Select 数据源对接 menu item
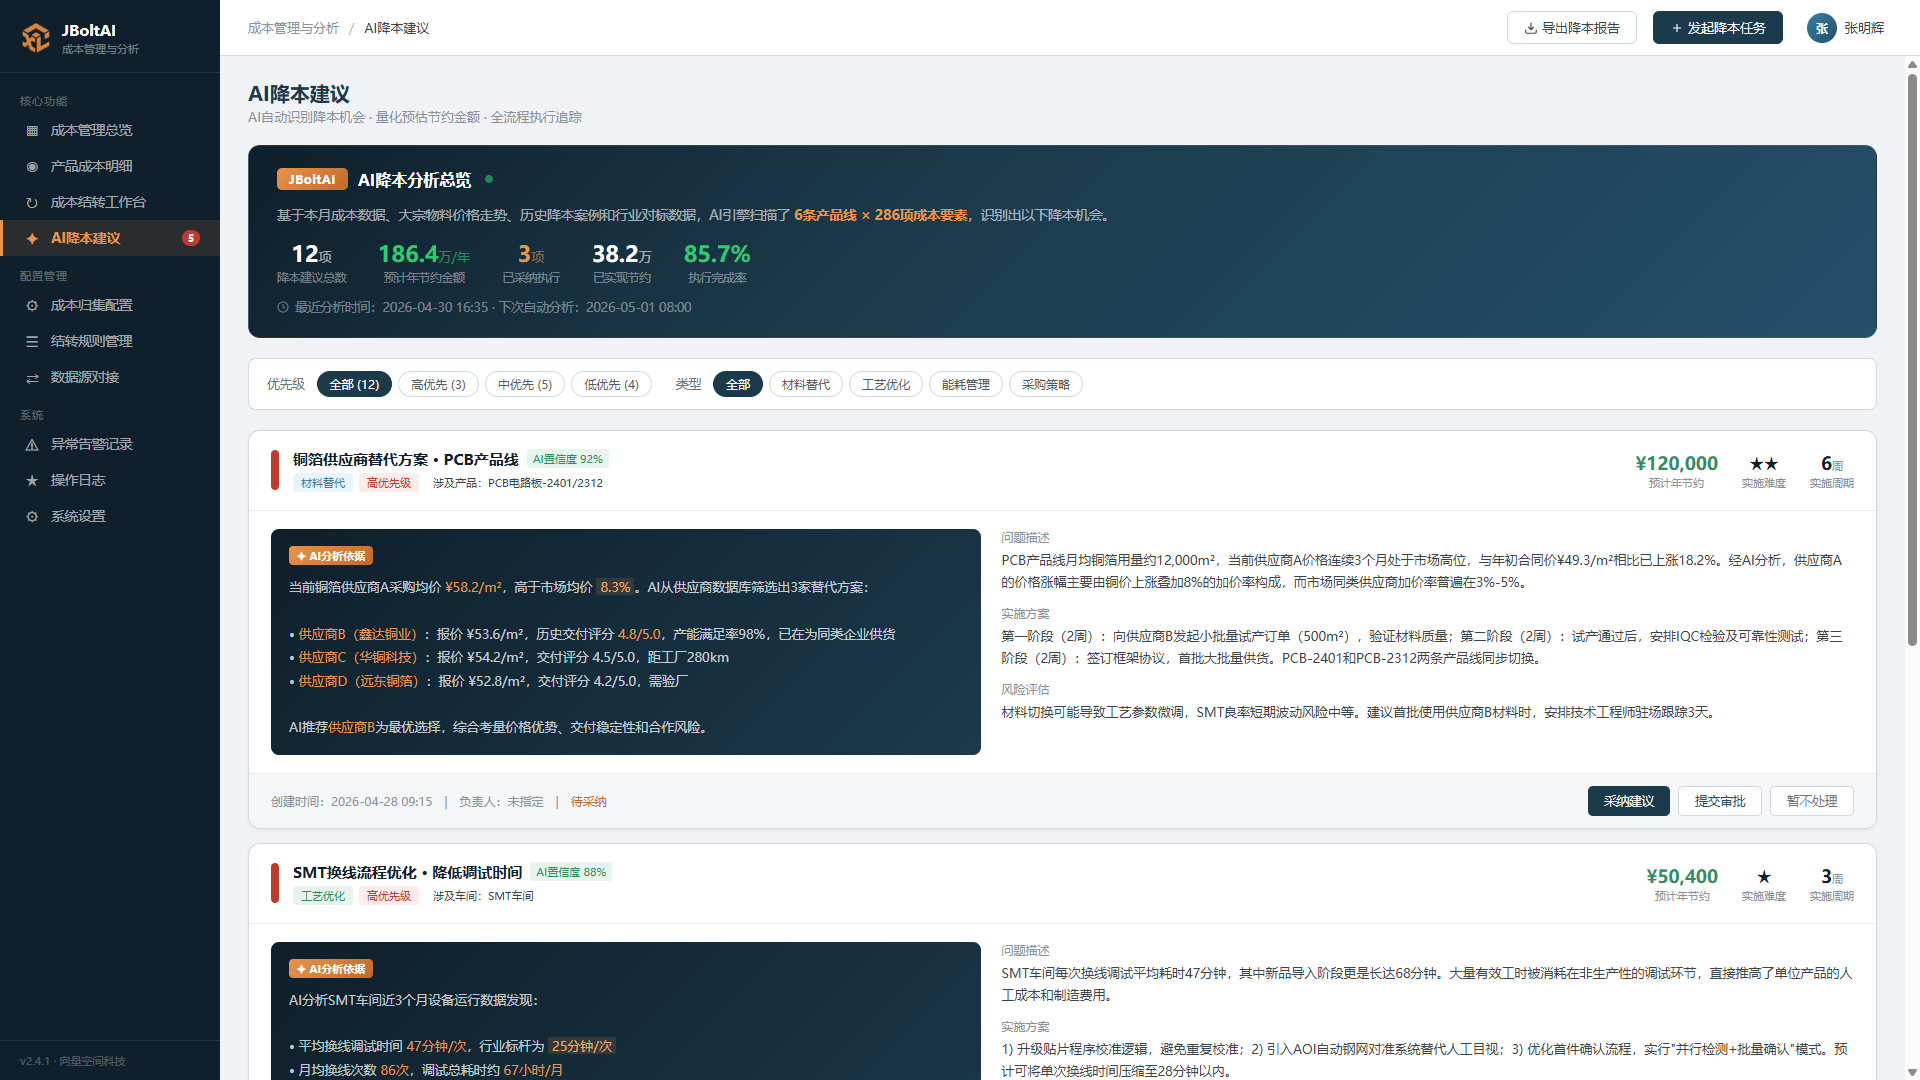This screenshot has height=1080, width=1920. point(110,377)
